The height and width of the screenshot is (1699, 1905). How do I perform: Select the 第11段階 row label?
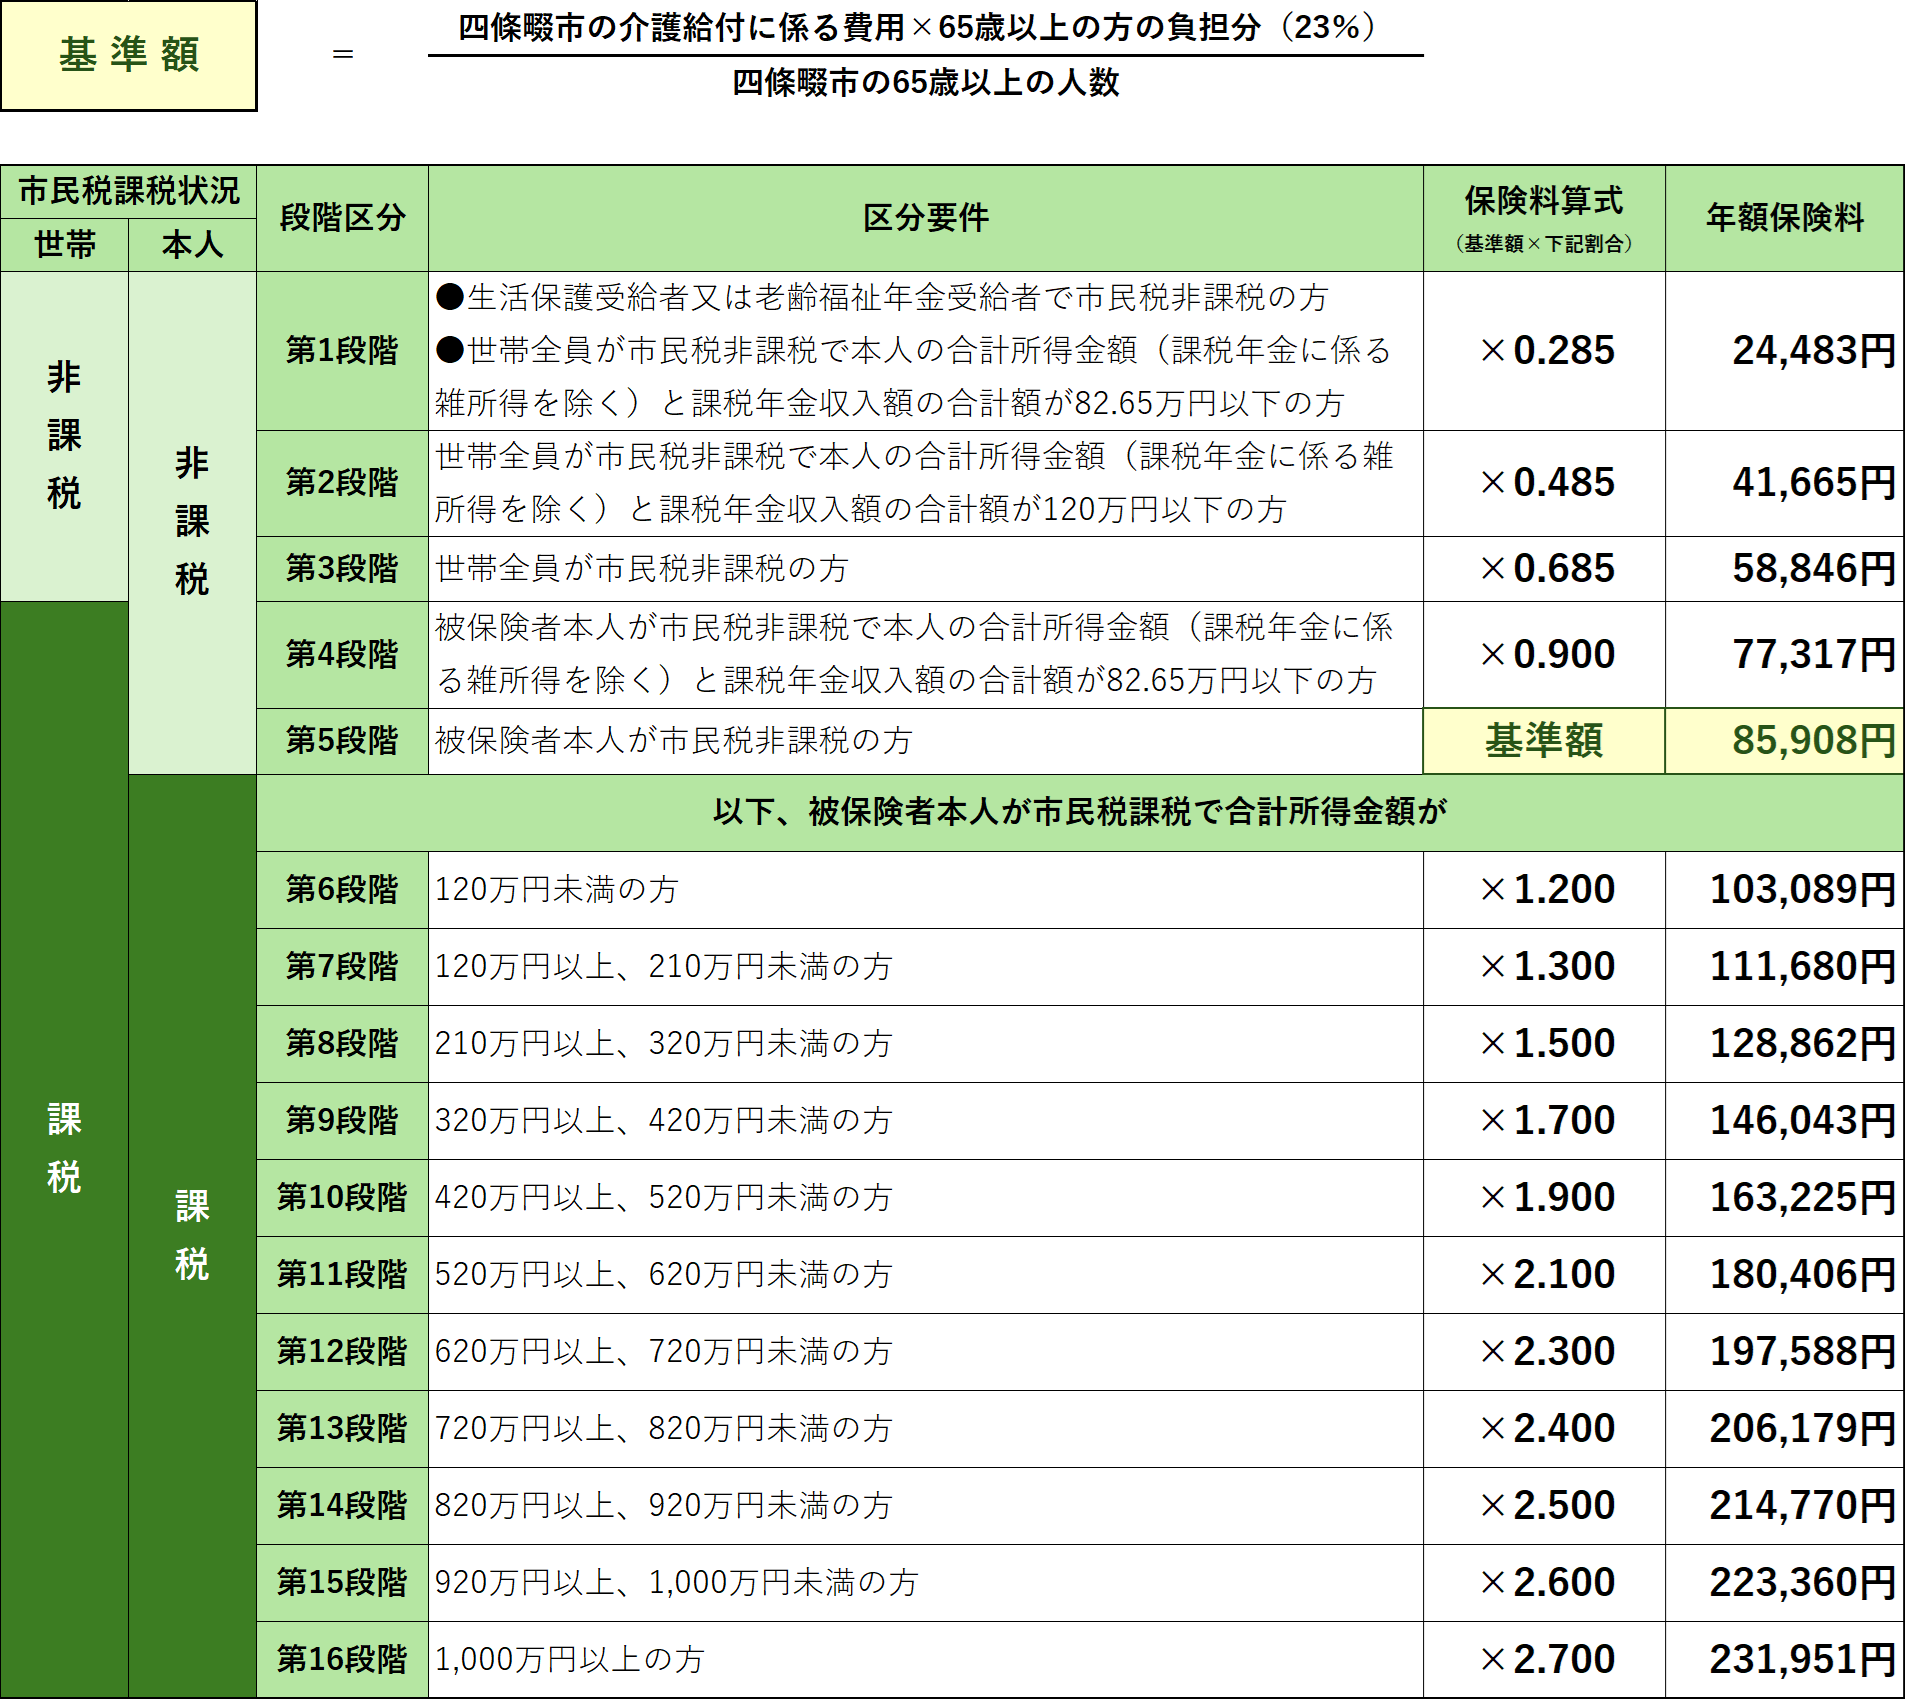342,1275
